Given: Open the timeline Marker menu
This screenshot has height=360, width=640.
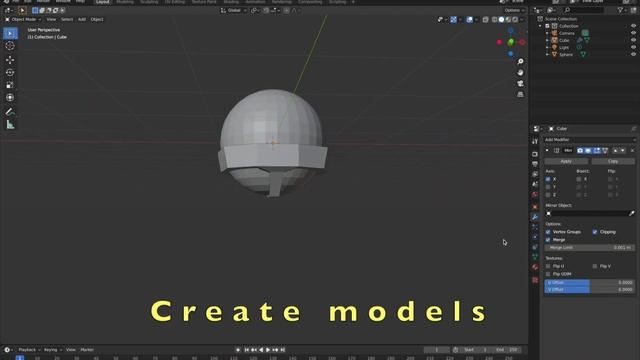Looking at the screenshot, I should pyautogui.click(x=87, y=350).
